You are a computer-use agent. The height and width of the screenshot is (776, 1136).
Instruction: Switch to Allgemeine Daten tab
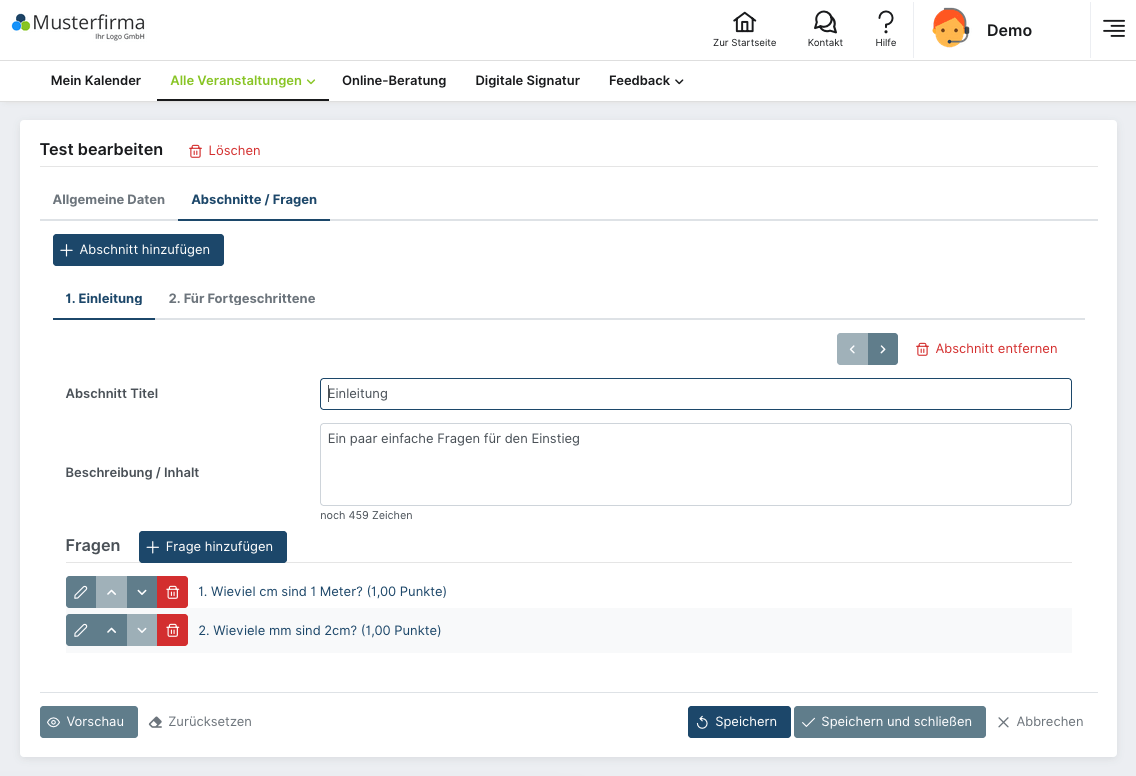(109, 200)
